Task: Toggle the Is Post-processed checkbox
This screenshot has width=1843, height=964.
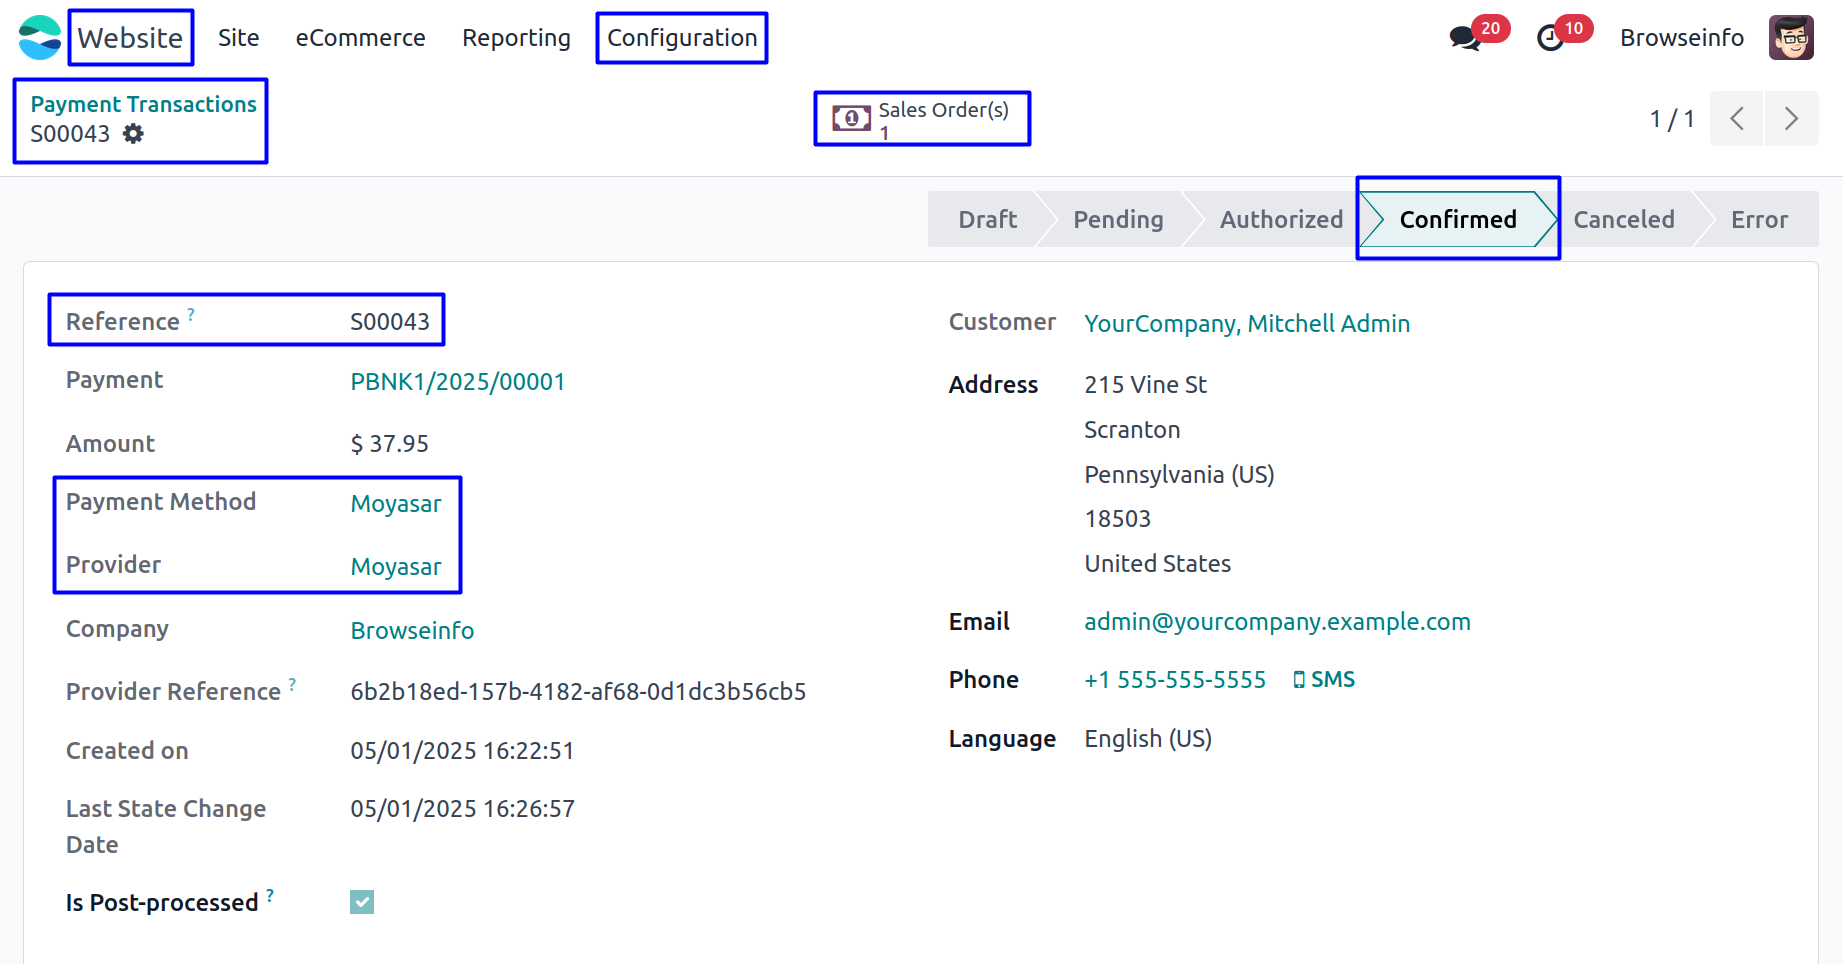Action: (x=362, y=902)
